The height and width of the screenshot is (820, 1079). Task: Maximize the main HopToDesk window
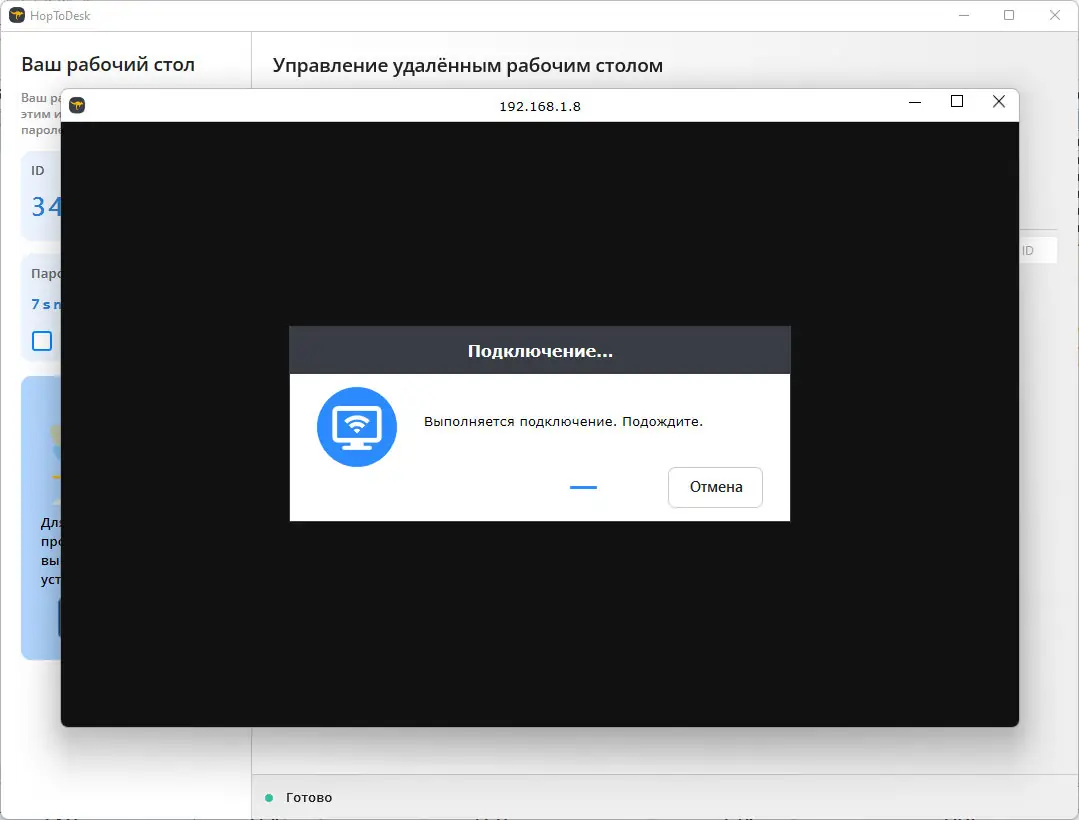point(1009,15)
